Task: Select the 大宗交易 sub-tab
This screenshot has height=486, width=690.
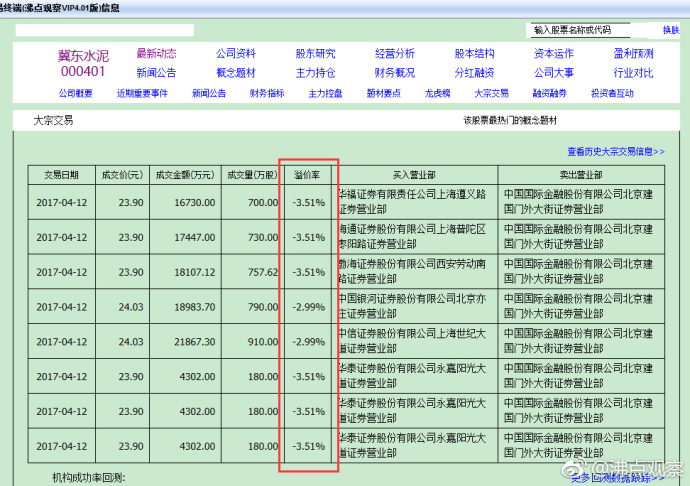Action: pos(492,93)
